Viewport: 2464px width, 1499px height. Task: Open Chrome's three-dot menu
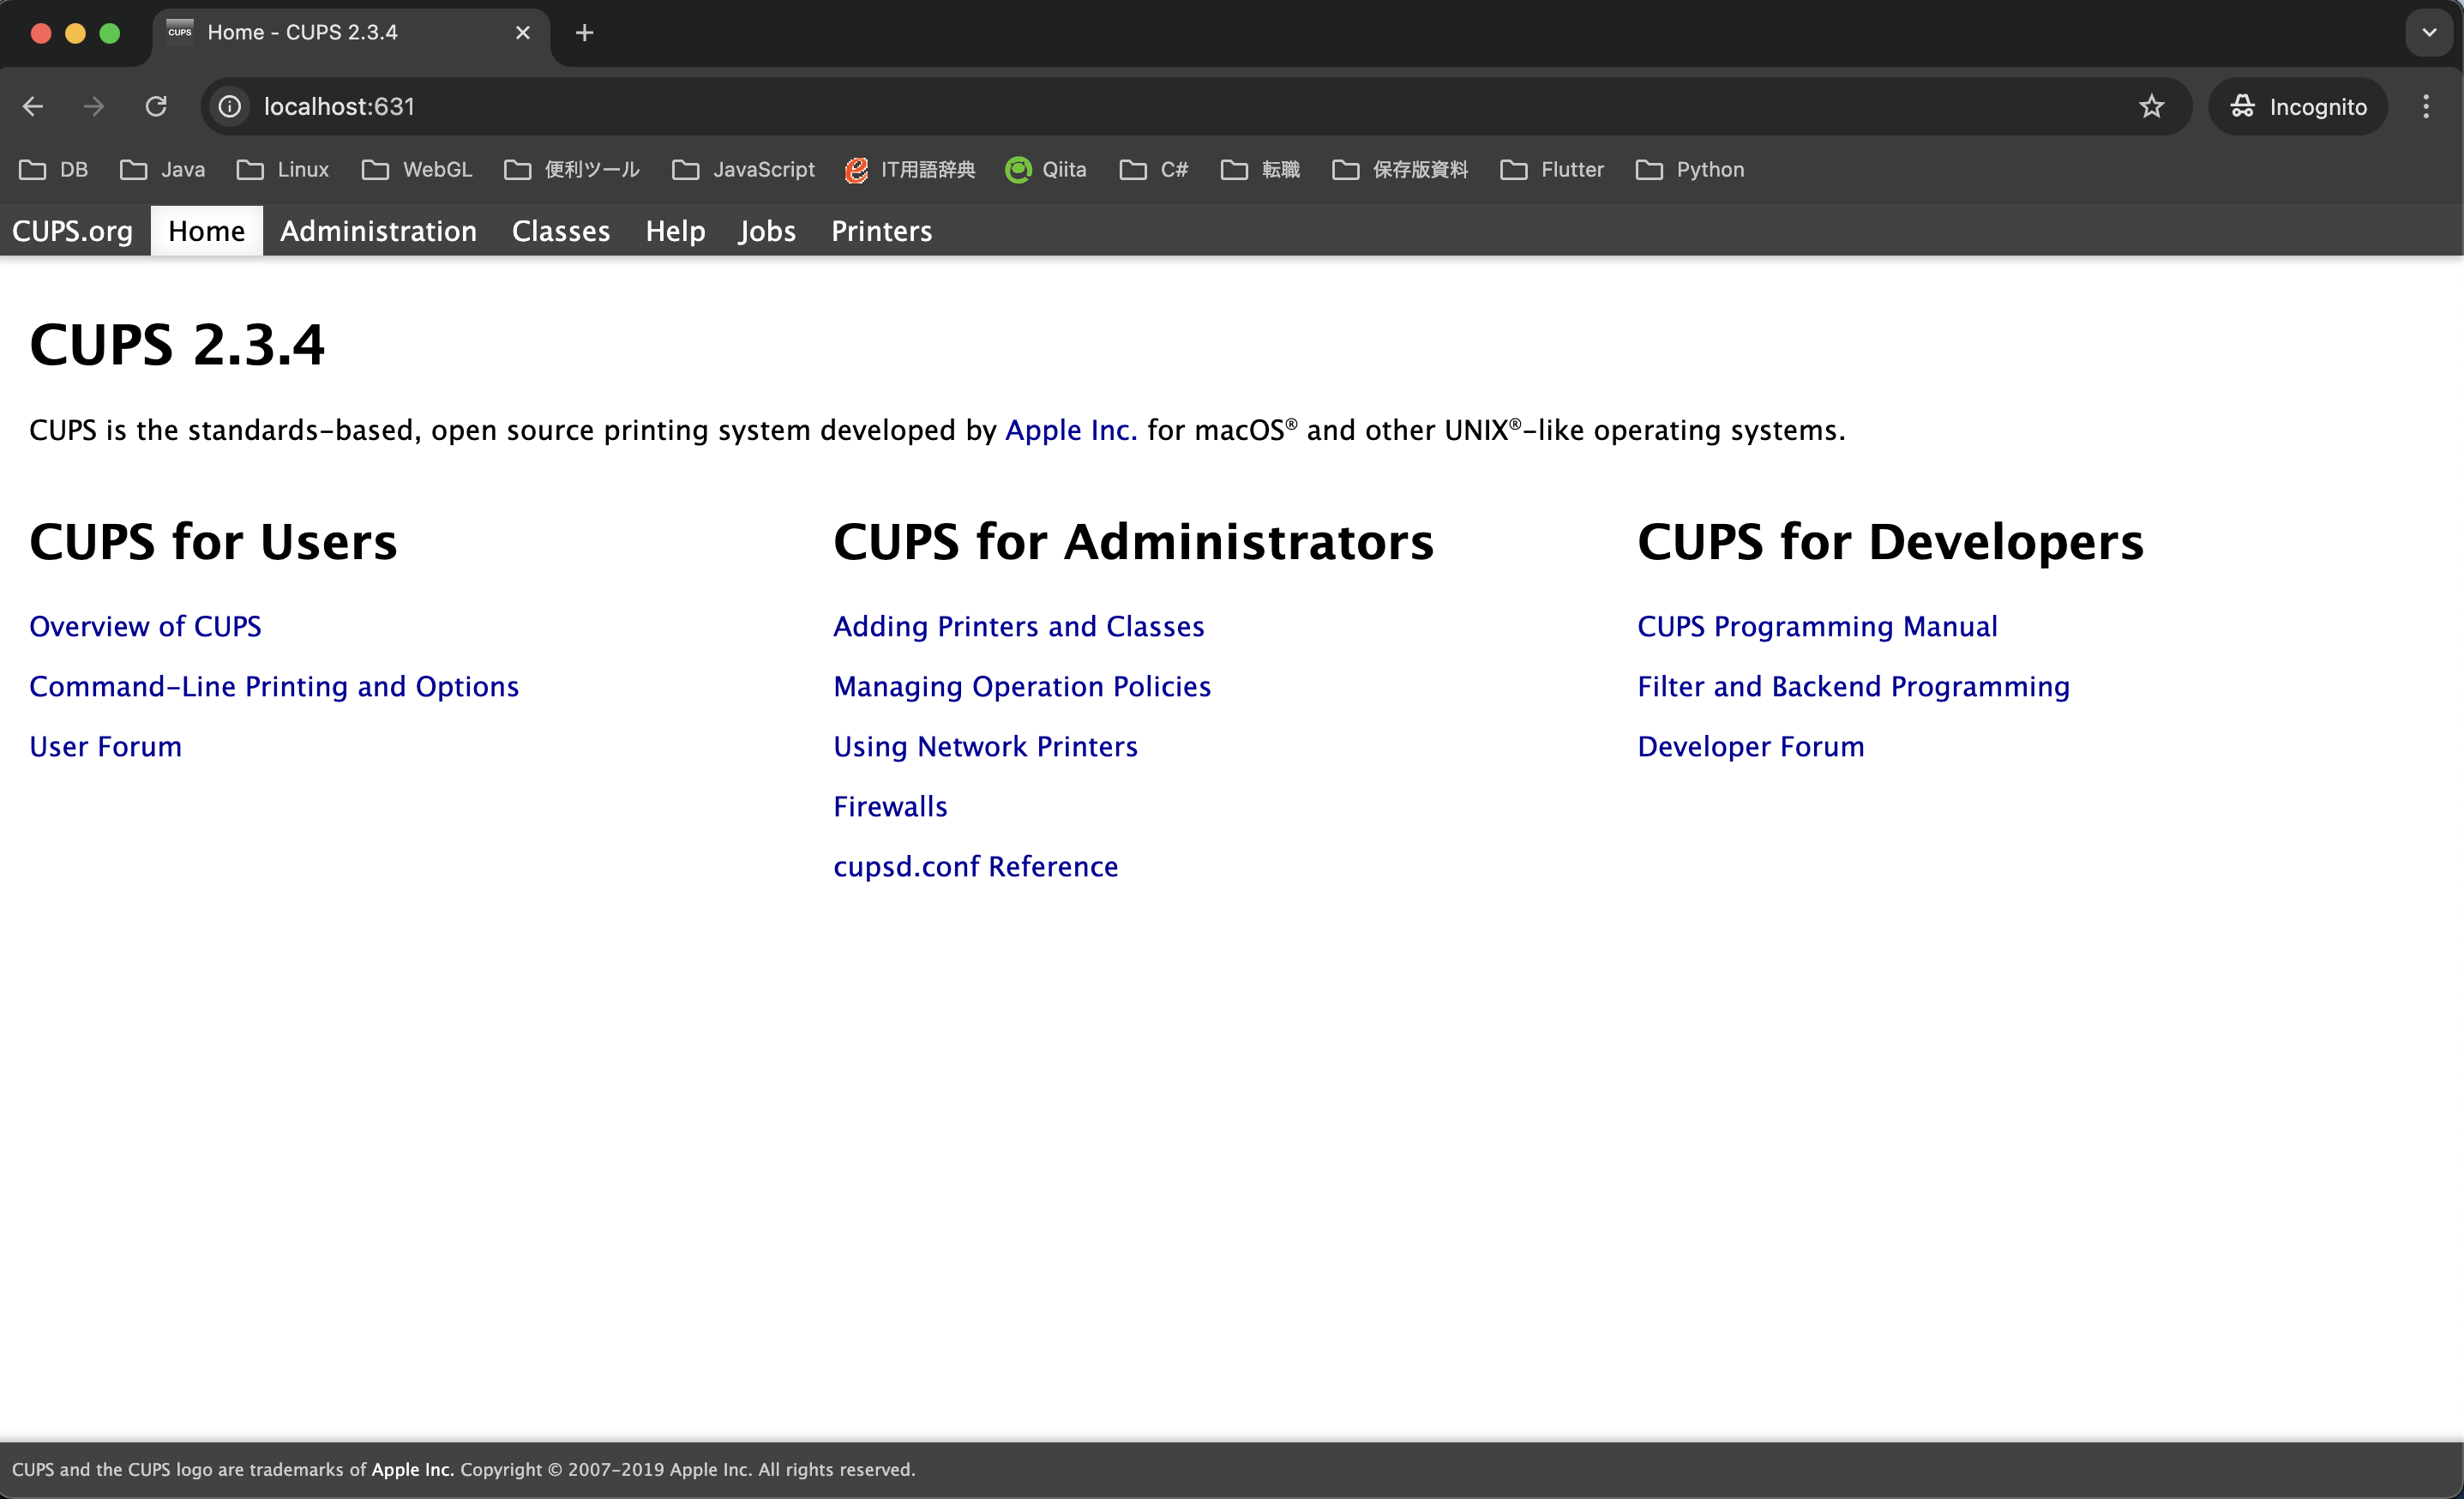coord(2426,106)
